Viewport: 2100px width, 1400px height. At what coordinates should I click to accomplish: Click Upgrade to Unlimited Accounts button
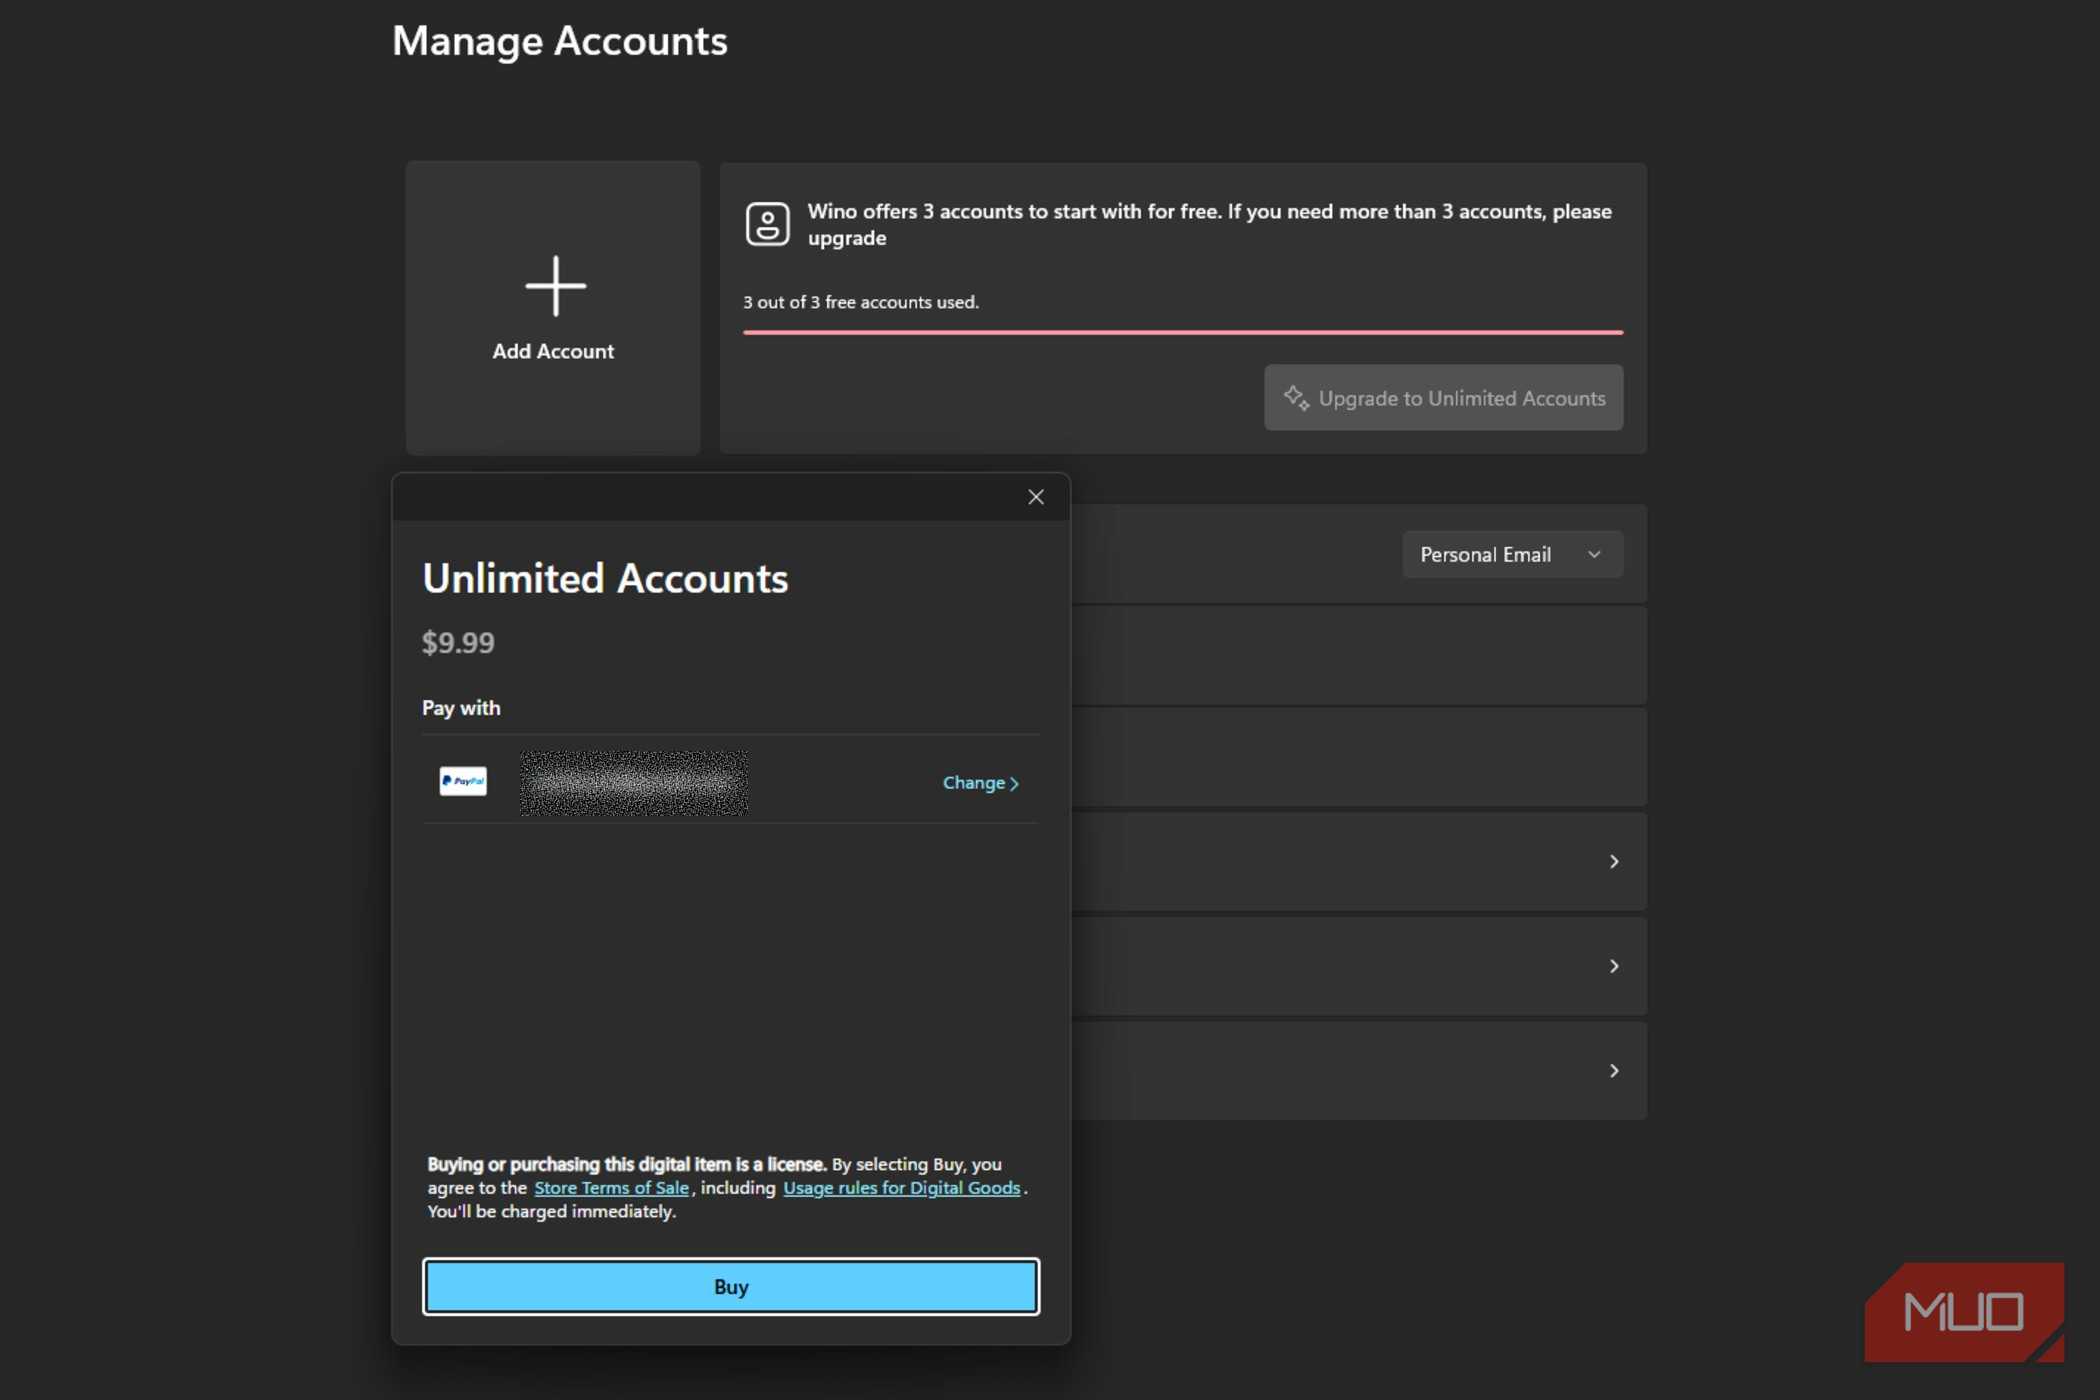1443,398
